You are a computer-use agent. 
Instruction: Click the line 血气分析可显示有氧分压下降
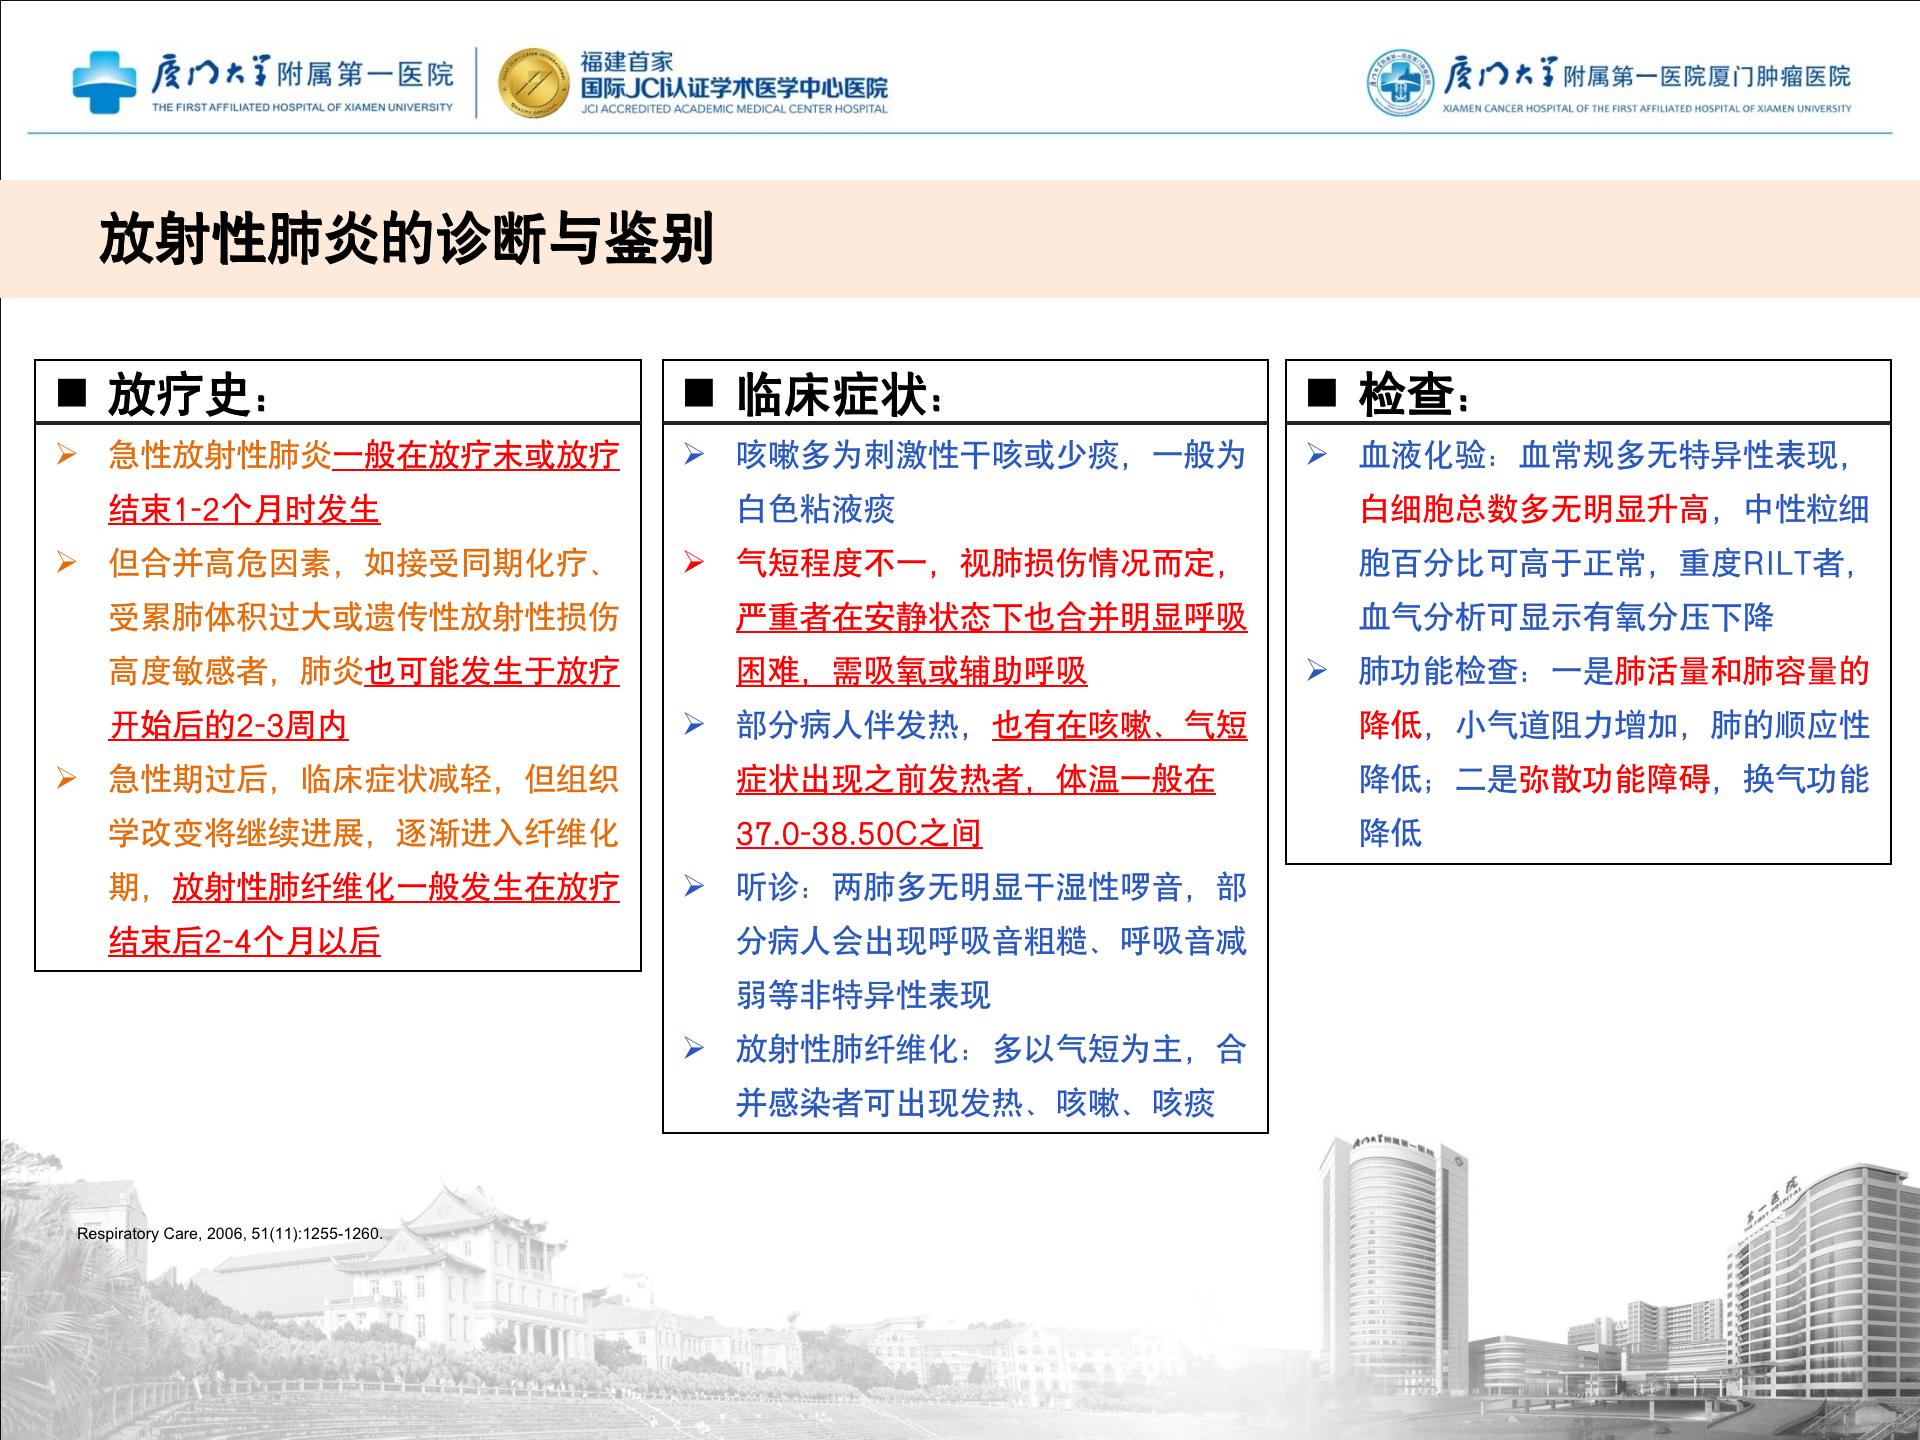(1566, 618)
